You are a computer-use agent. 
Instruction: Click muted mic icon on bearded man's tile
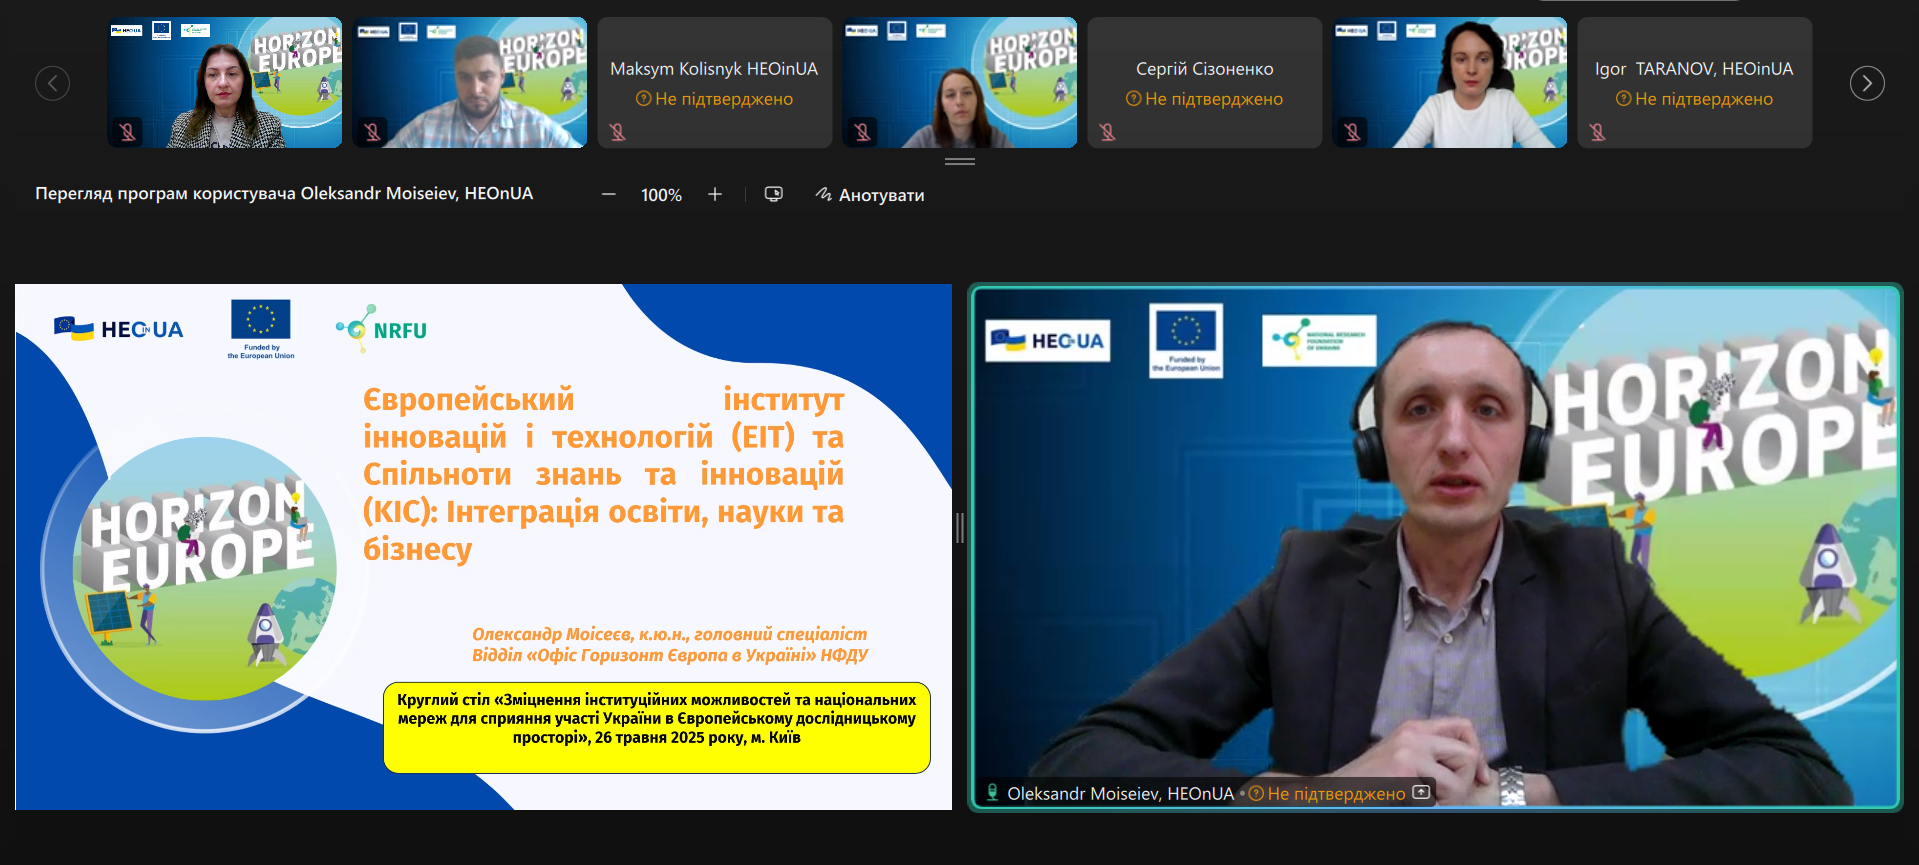point(372,131)
